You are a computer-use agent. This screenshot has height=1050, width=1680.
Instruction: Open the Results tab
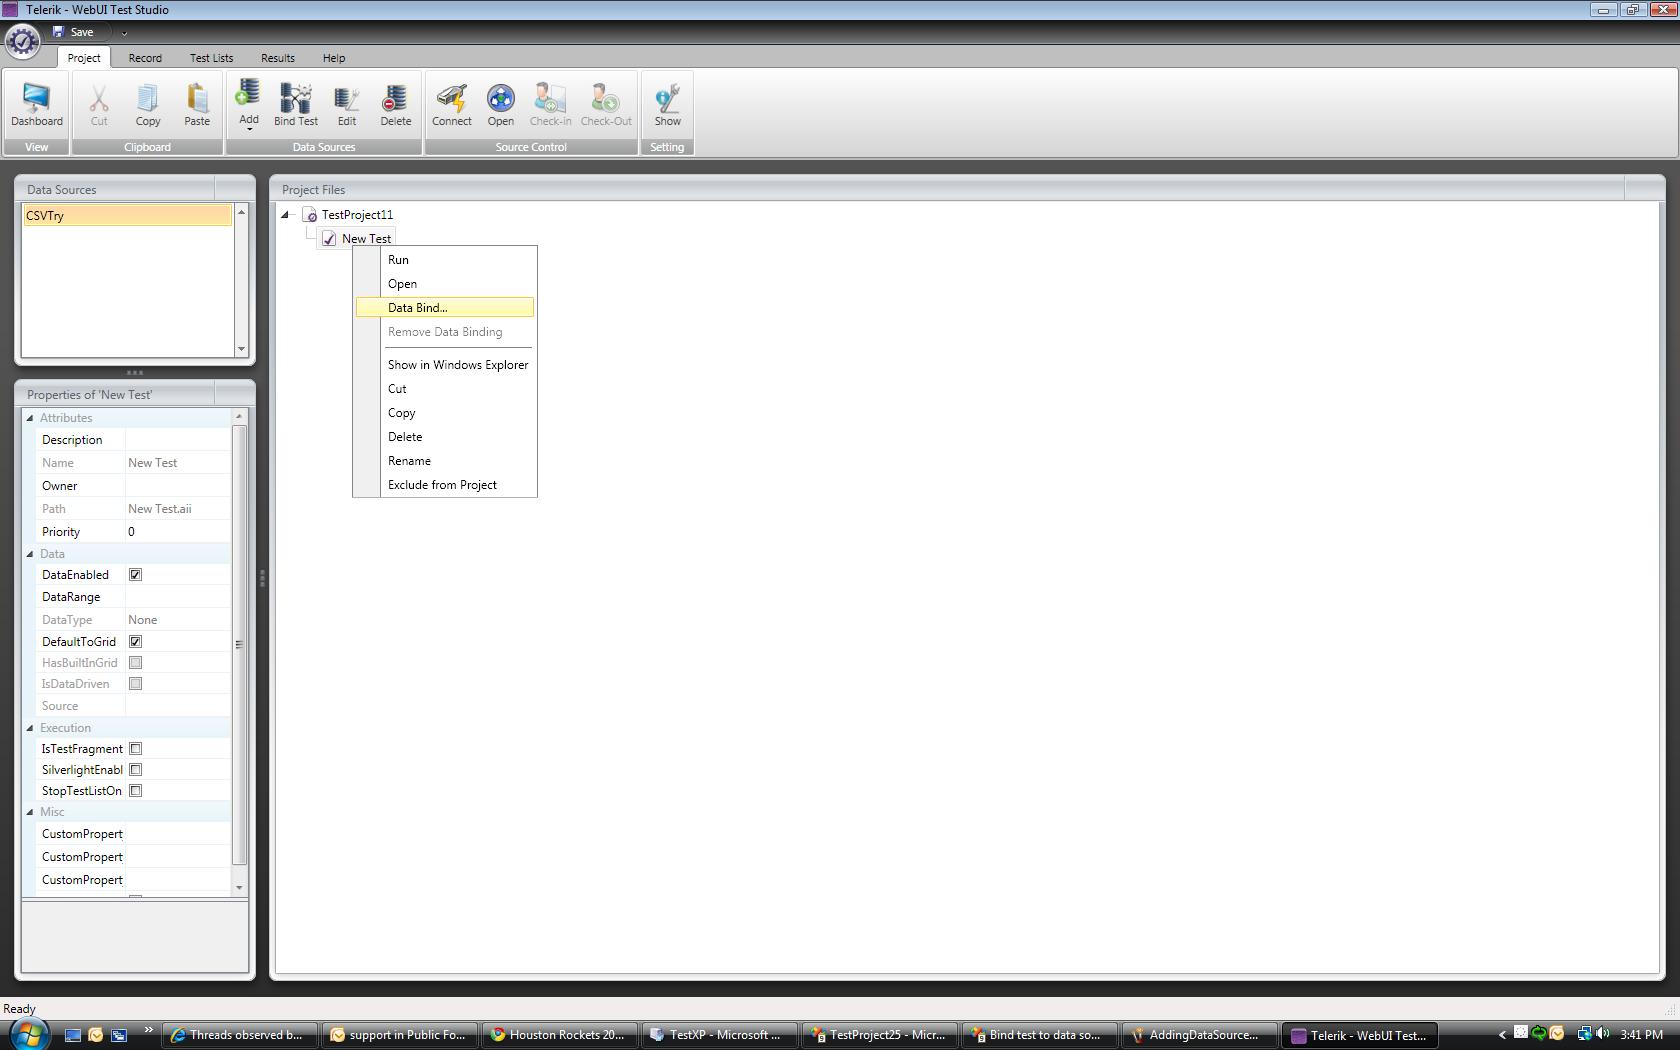(x=277, y=58)
